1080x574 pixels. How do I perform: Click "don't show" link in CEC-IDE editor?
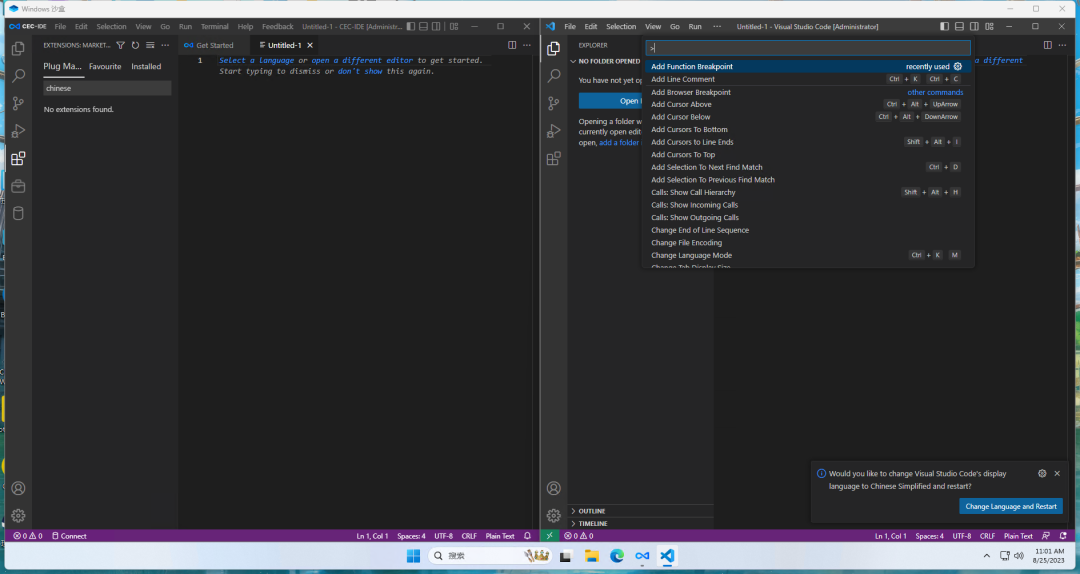(360, 71)
